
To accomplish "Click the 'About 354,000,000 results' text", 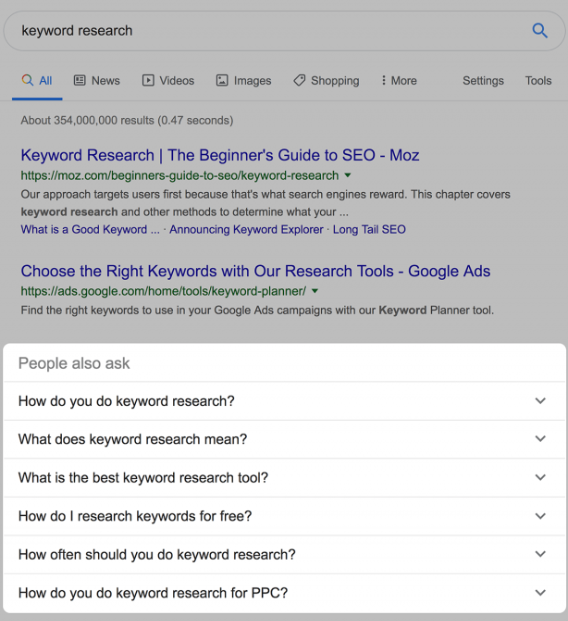I will point(127,120).
